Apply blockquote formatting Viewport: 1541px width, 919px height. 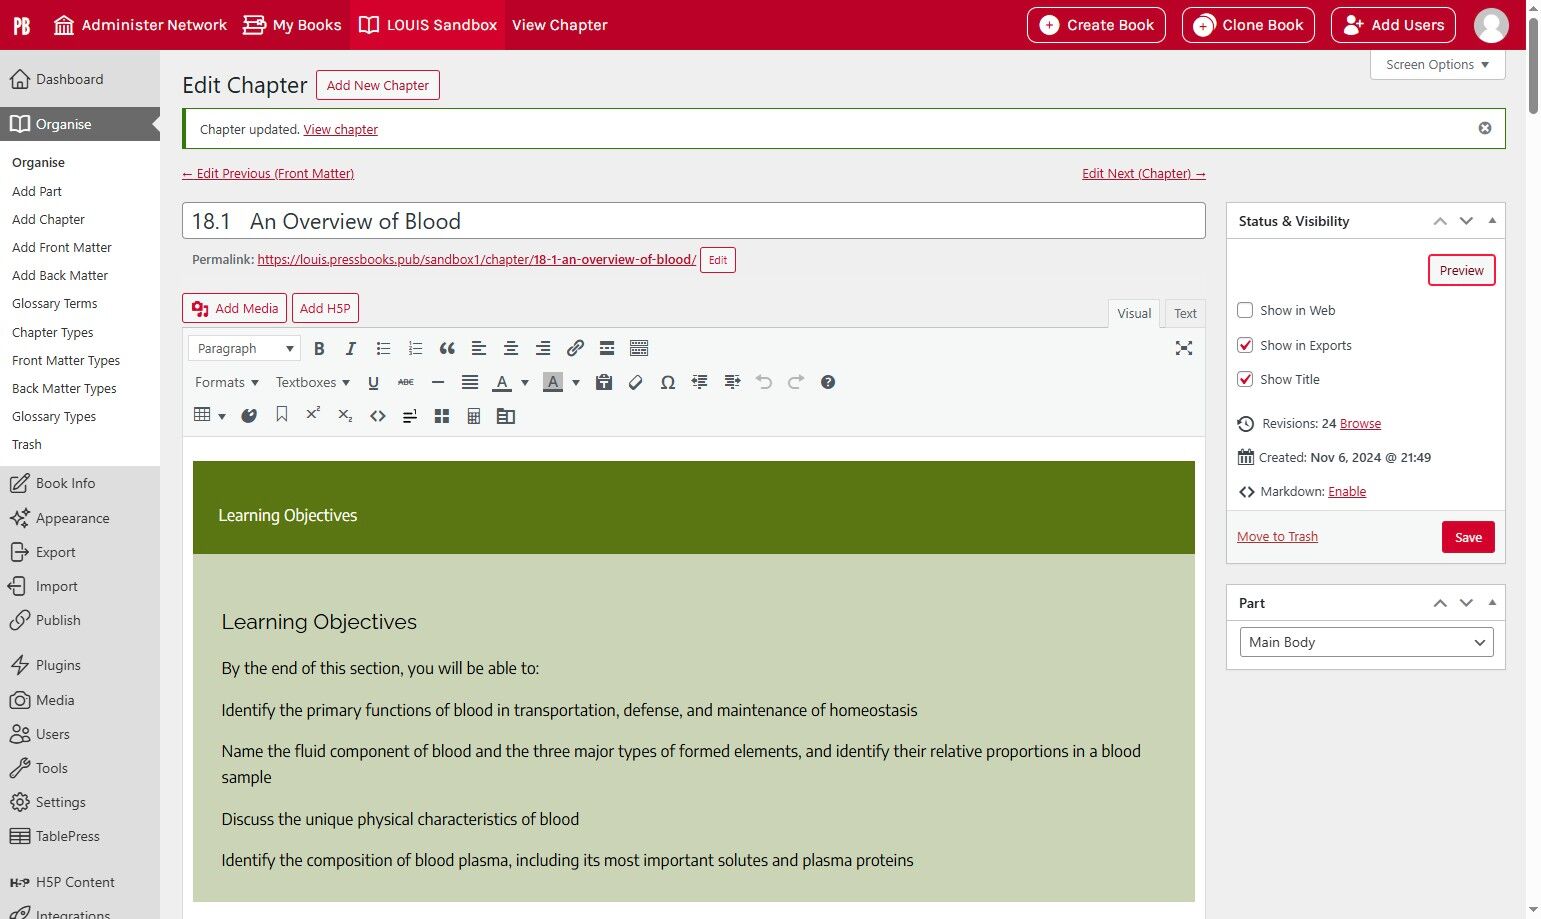pyautogui.click(x=447, y=348)
